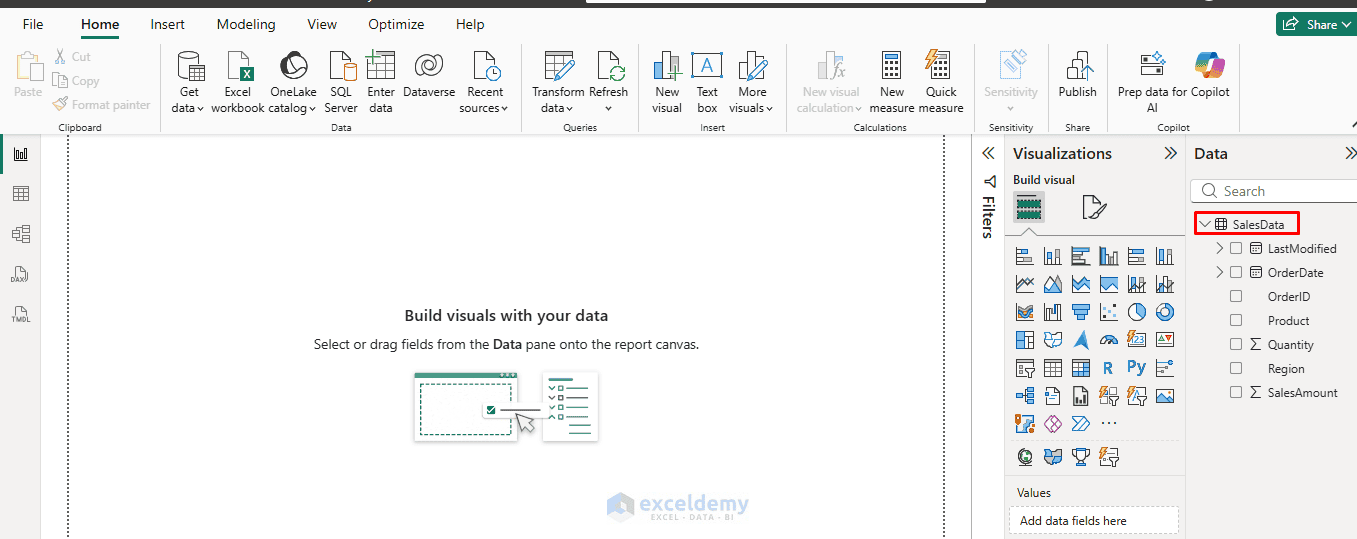Open the Excel workbook data source
1357x539 pixels.
[238, 82]
